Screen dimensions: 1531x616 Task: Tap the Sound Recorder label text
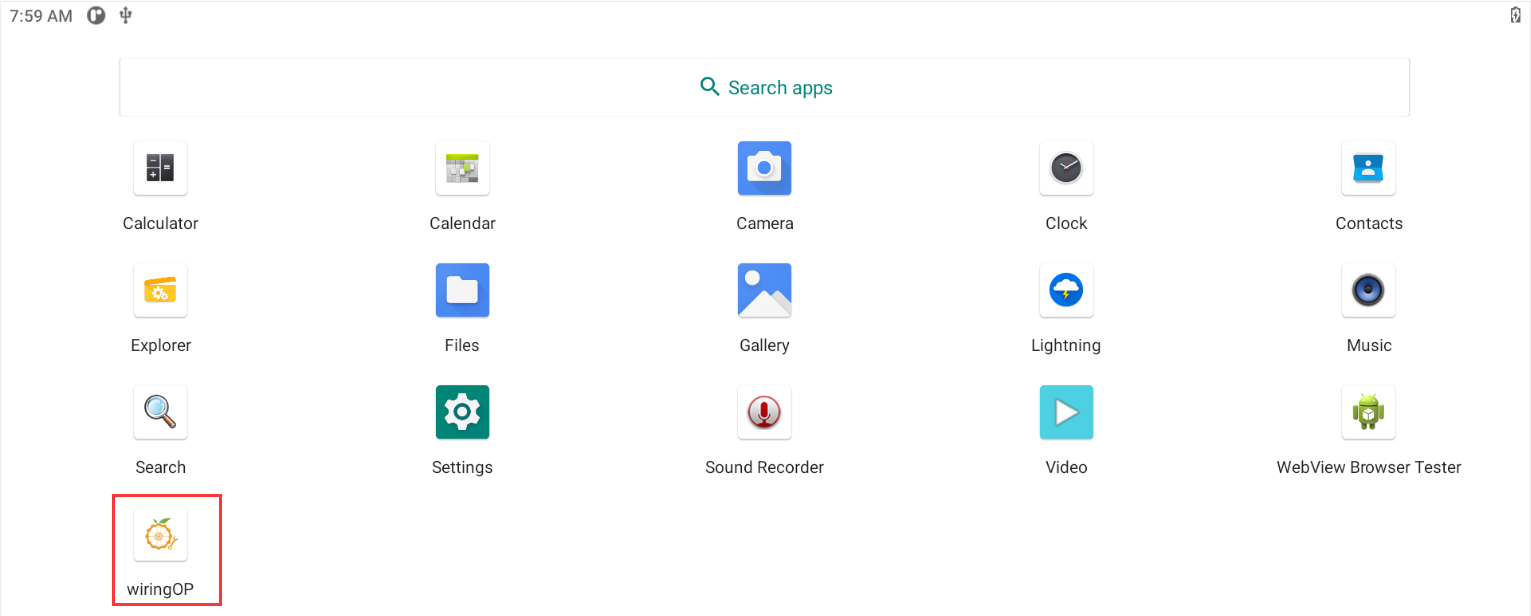pos(764,467)
